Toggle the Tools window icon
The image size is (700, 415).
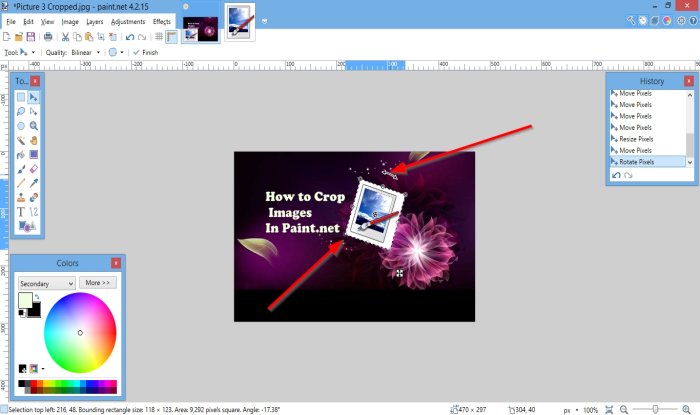pos(631,21)
